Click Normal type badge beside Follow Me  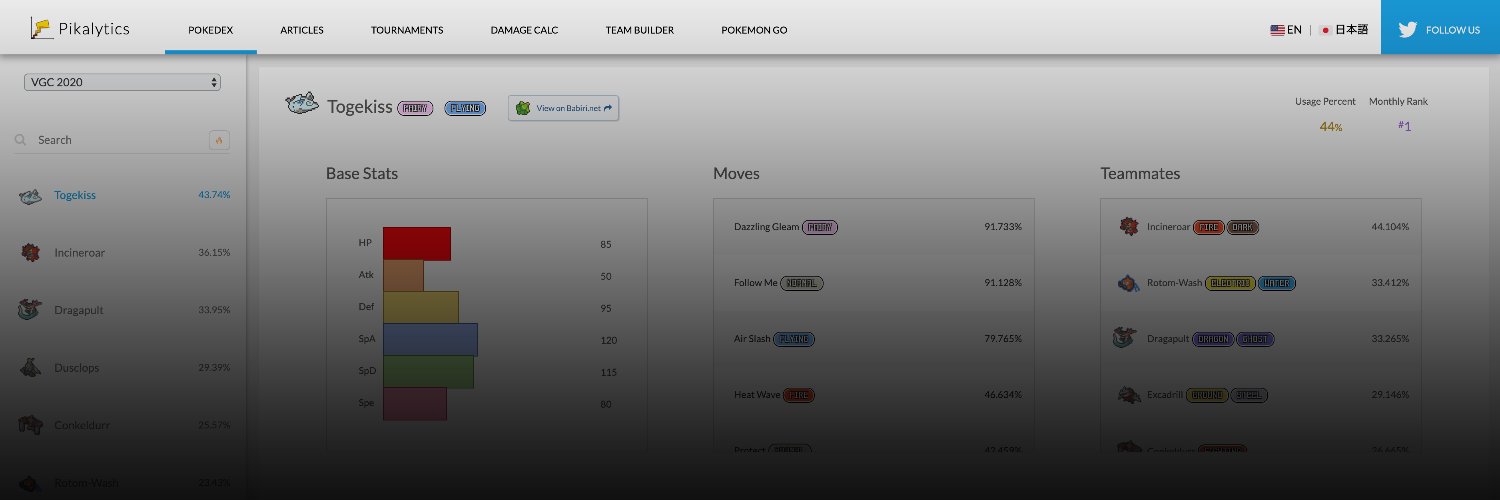pos(801,283)
